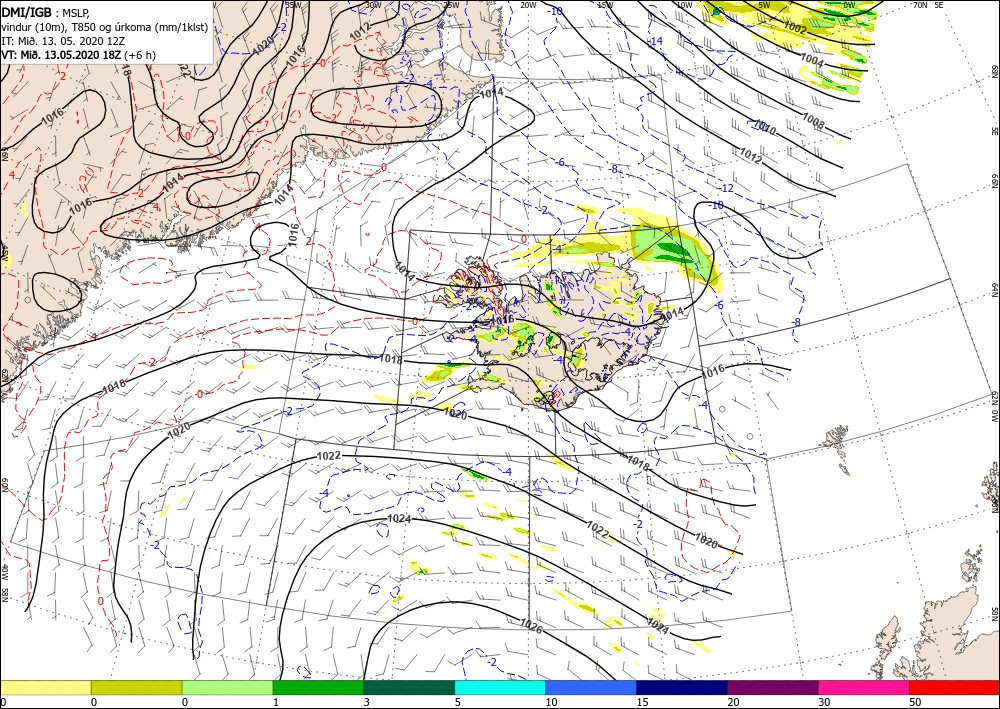Select the pink 30–50 legend swatch

864,687
